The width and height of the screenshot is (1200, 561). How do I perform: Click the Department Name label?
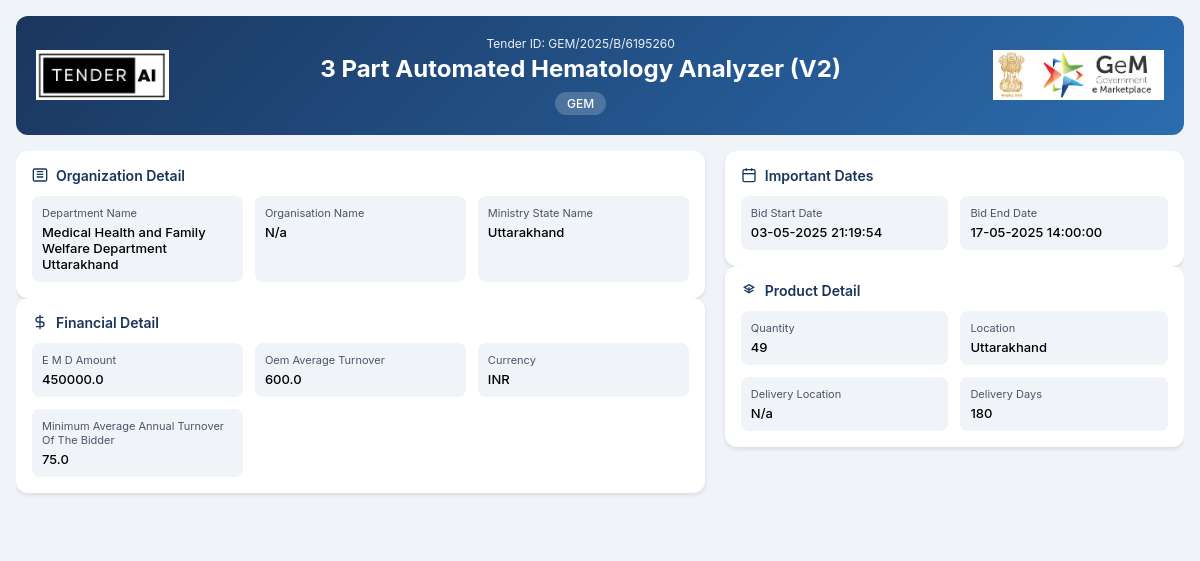[89, 213]
